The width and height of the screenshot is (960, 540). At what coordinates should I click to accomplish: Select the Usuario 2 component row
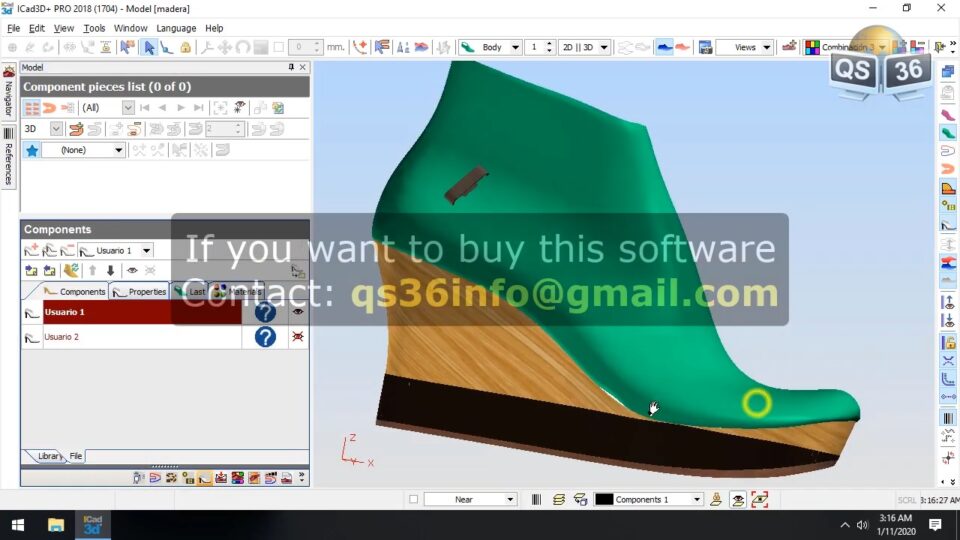point(142,337)
